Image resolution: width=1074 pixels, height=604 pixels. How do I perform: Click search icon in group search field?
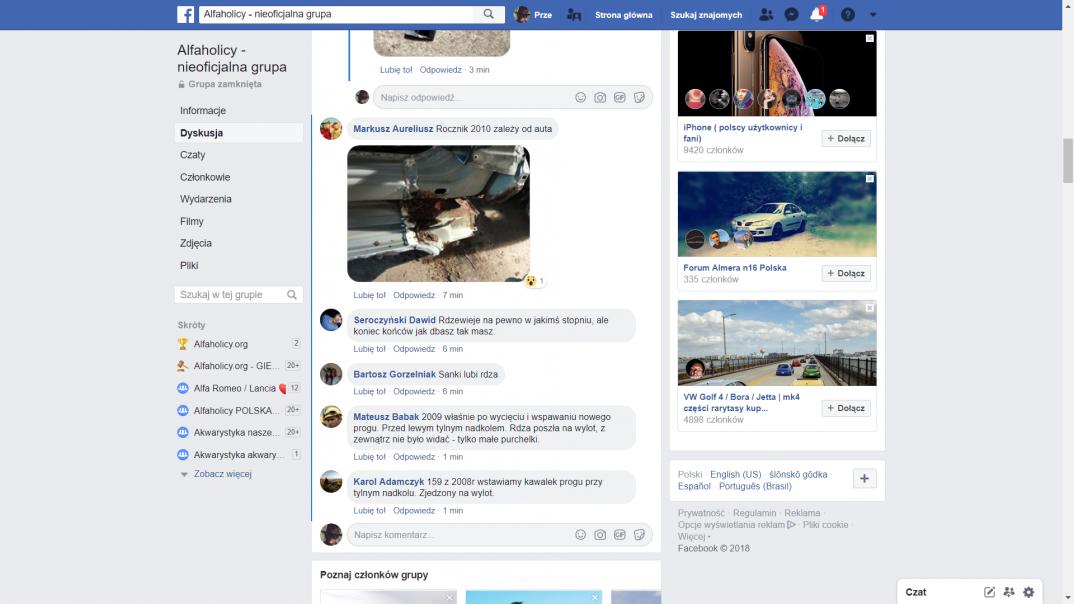coord(292,294)
